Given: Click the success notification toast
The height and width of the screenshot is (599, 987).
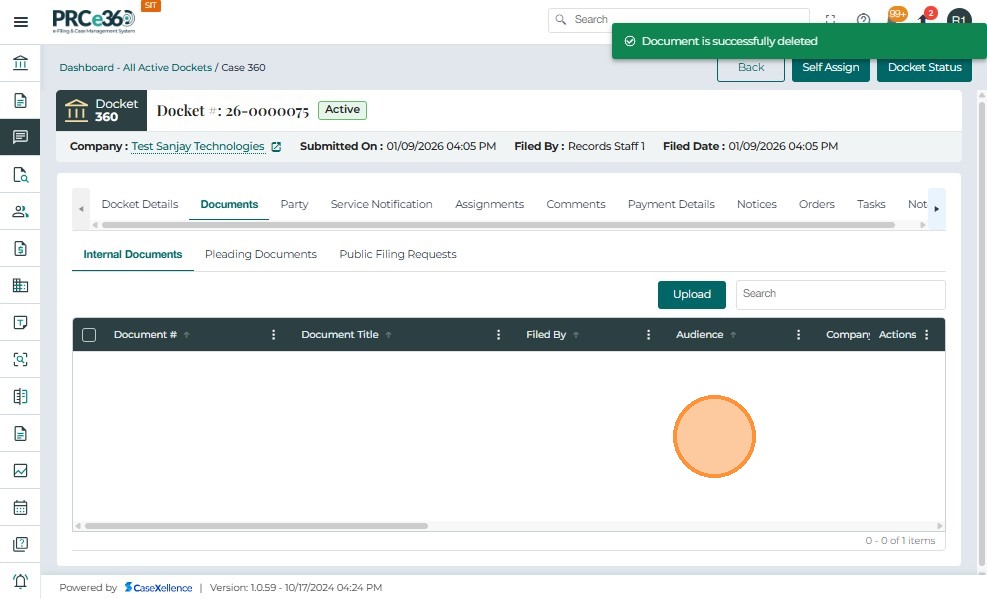Looking at the screenshot, I should click(x=799, y=41).
